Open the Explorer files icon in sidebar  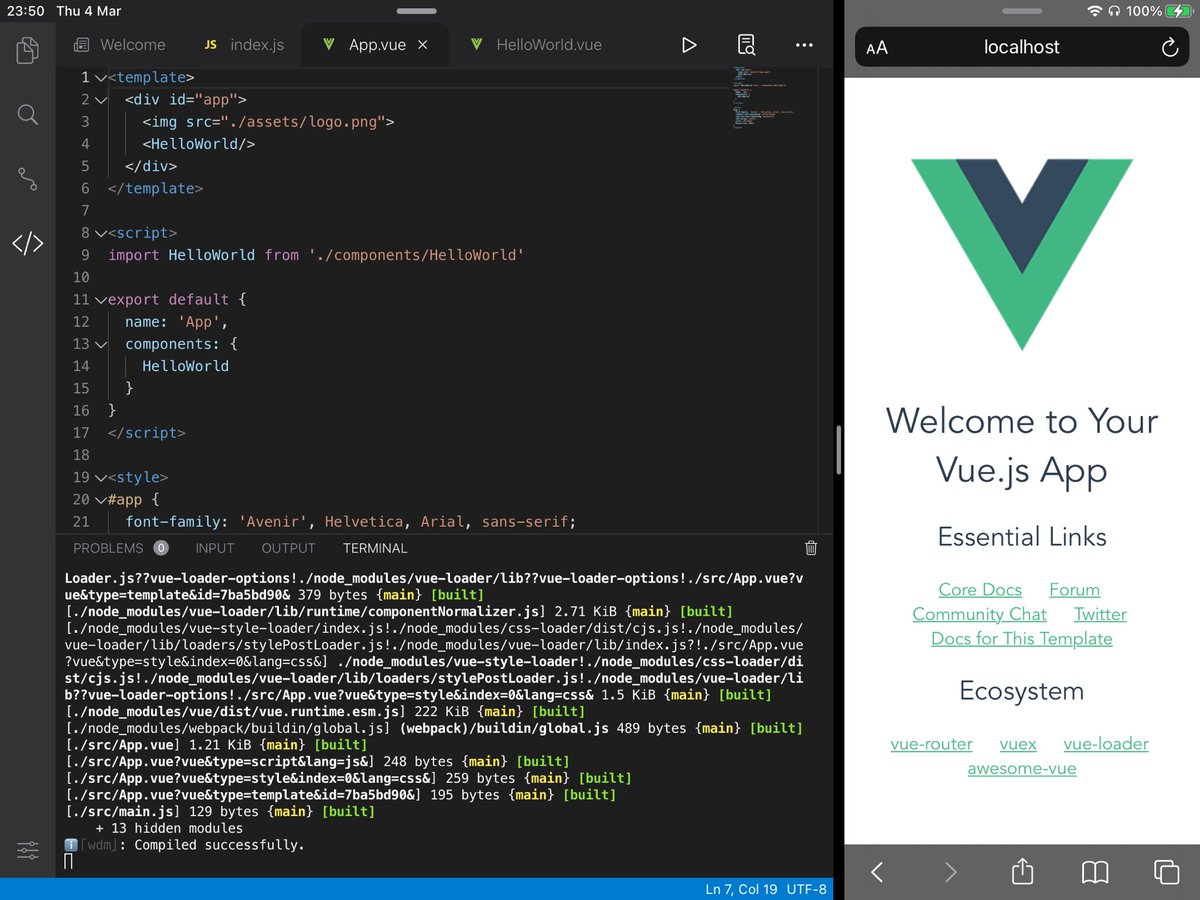point(28,50)
